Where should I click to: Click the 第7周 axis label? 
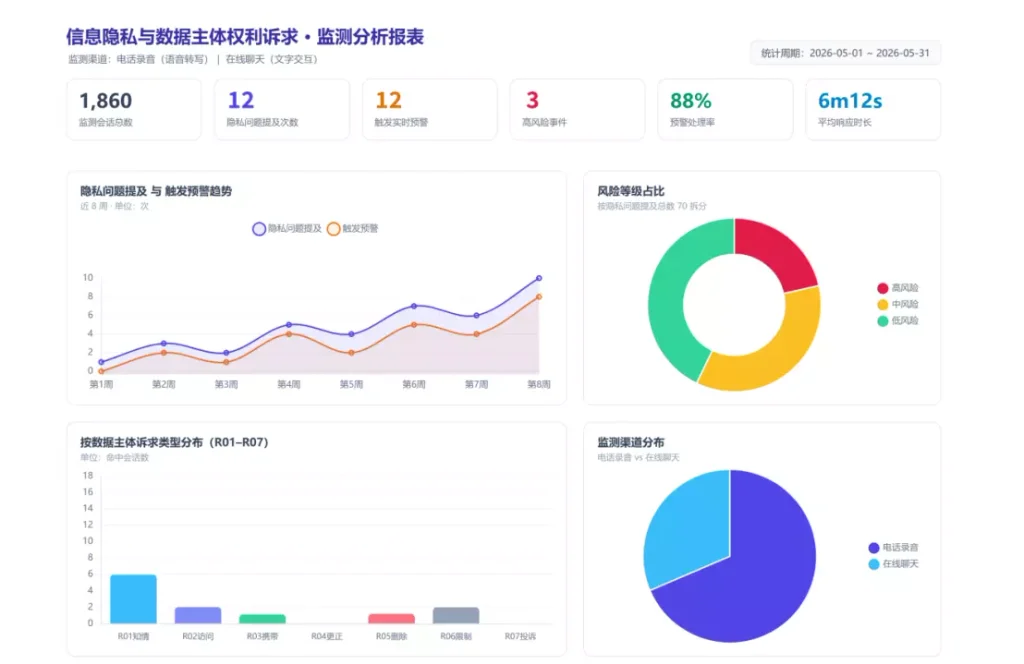(x=476, y=385)
